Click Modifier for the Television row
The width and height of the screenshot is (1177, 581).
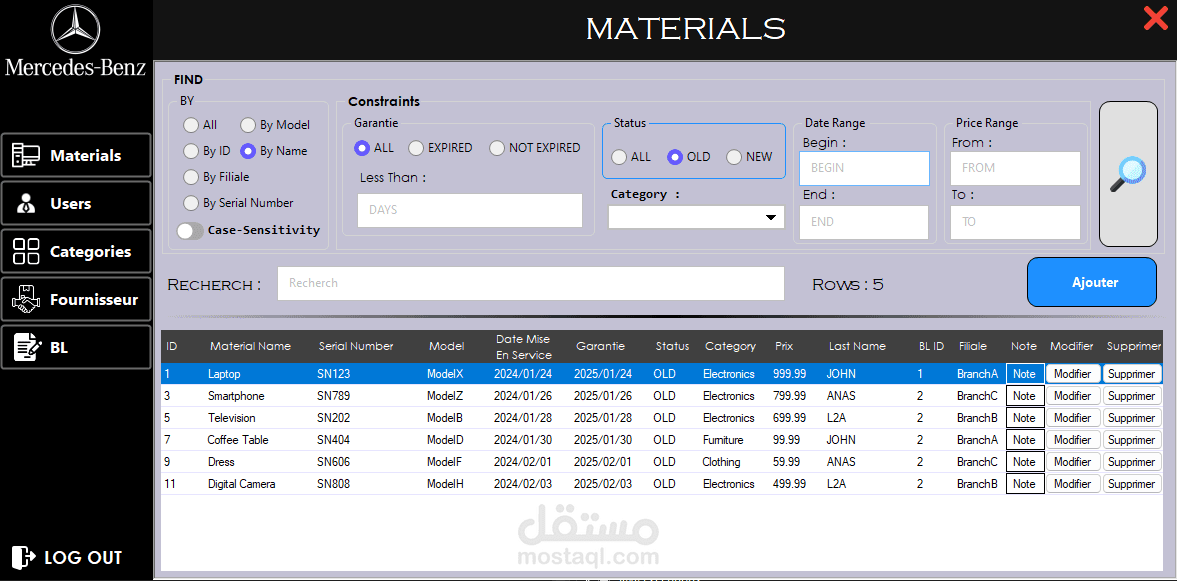pyautogui.click(x=1073, y=417)
